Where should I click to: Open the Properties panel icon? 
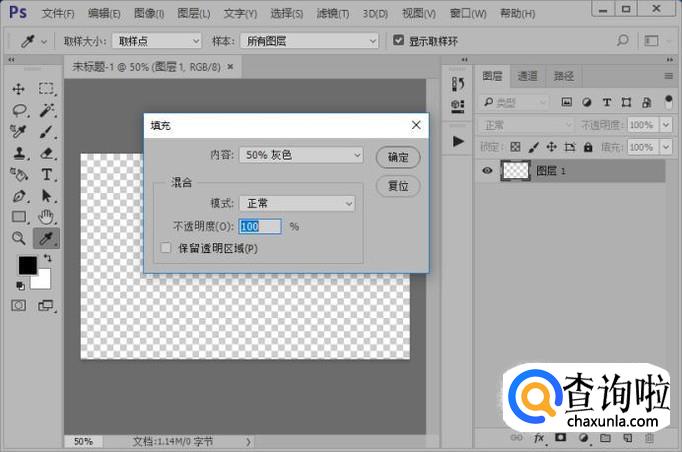[x=458, y=106]
